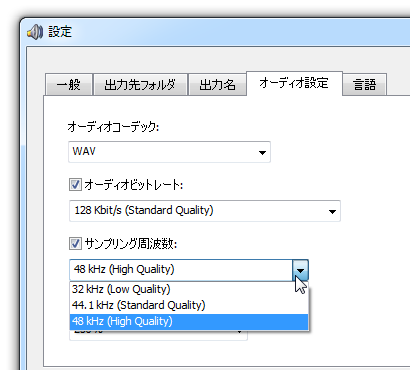Switch to the 一般 tab
Screen dimensions: 410x370
tap(69, 85)
